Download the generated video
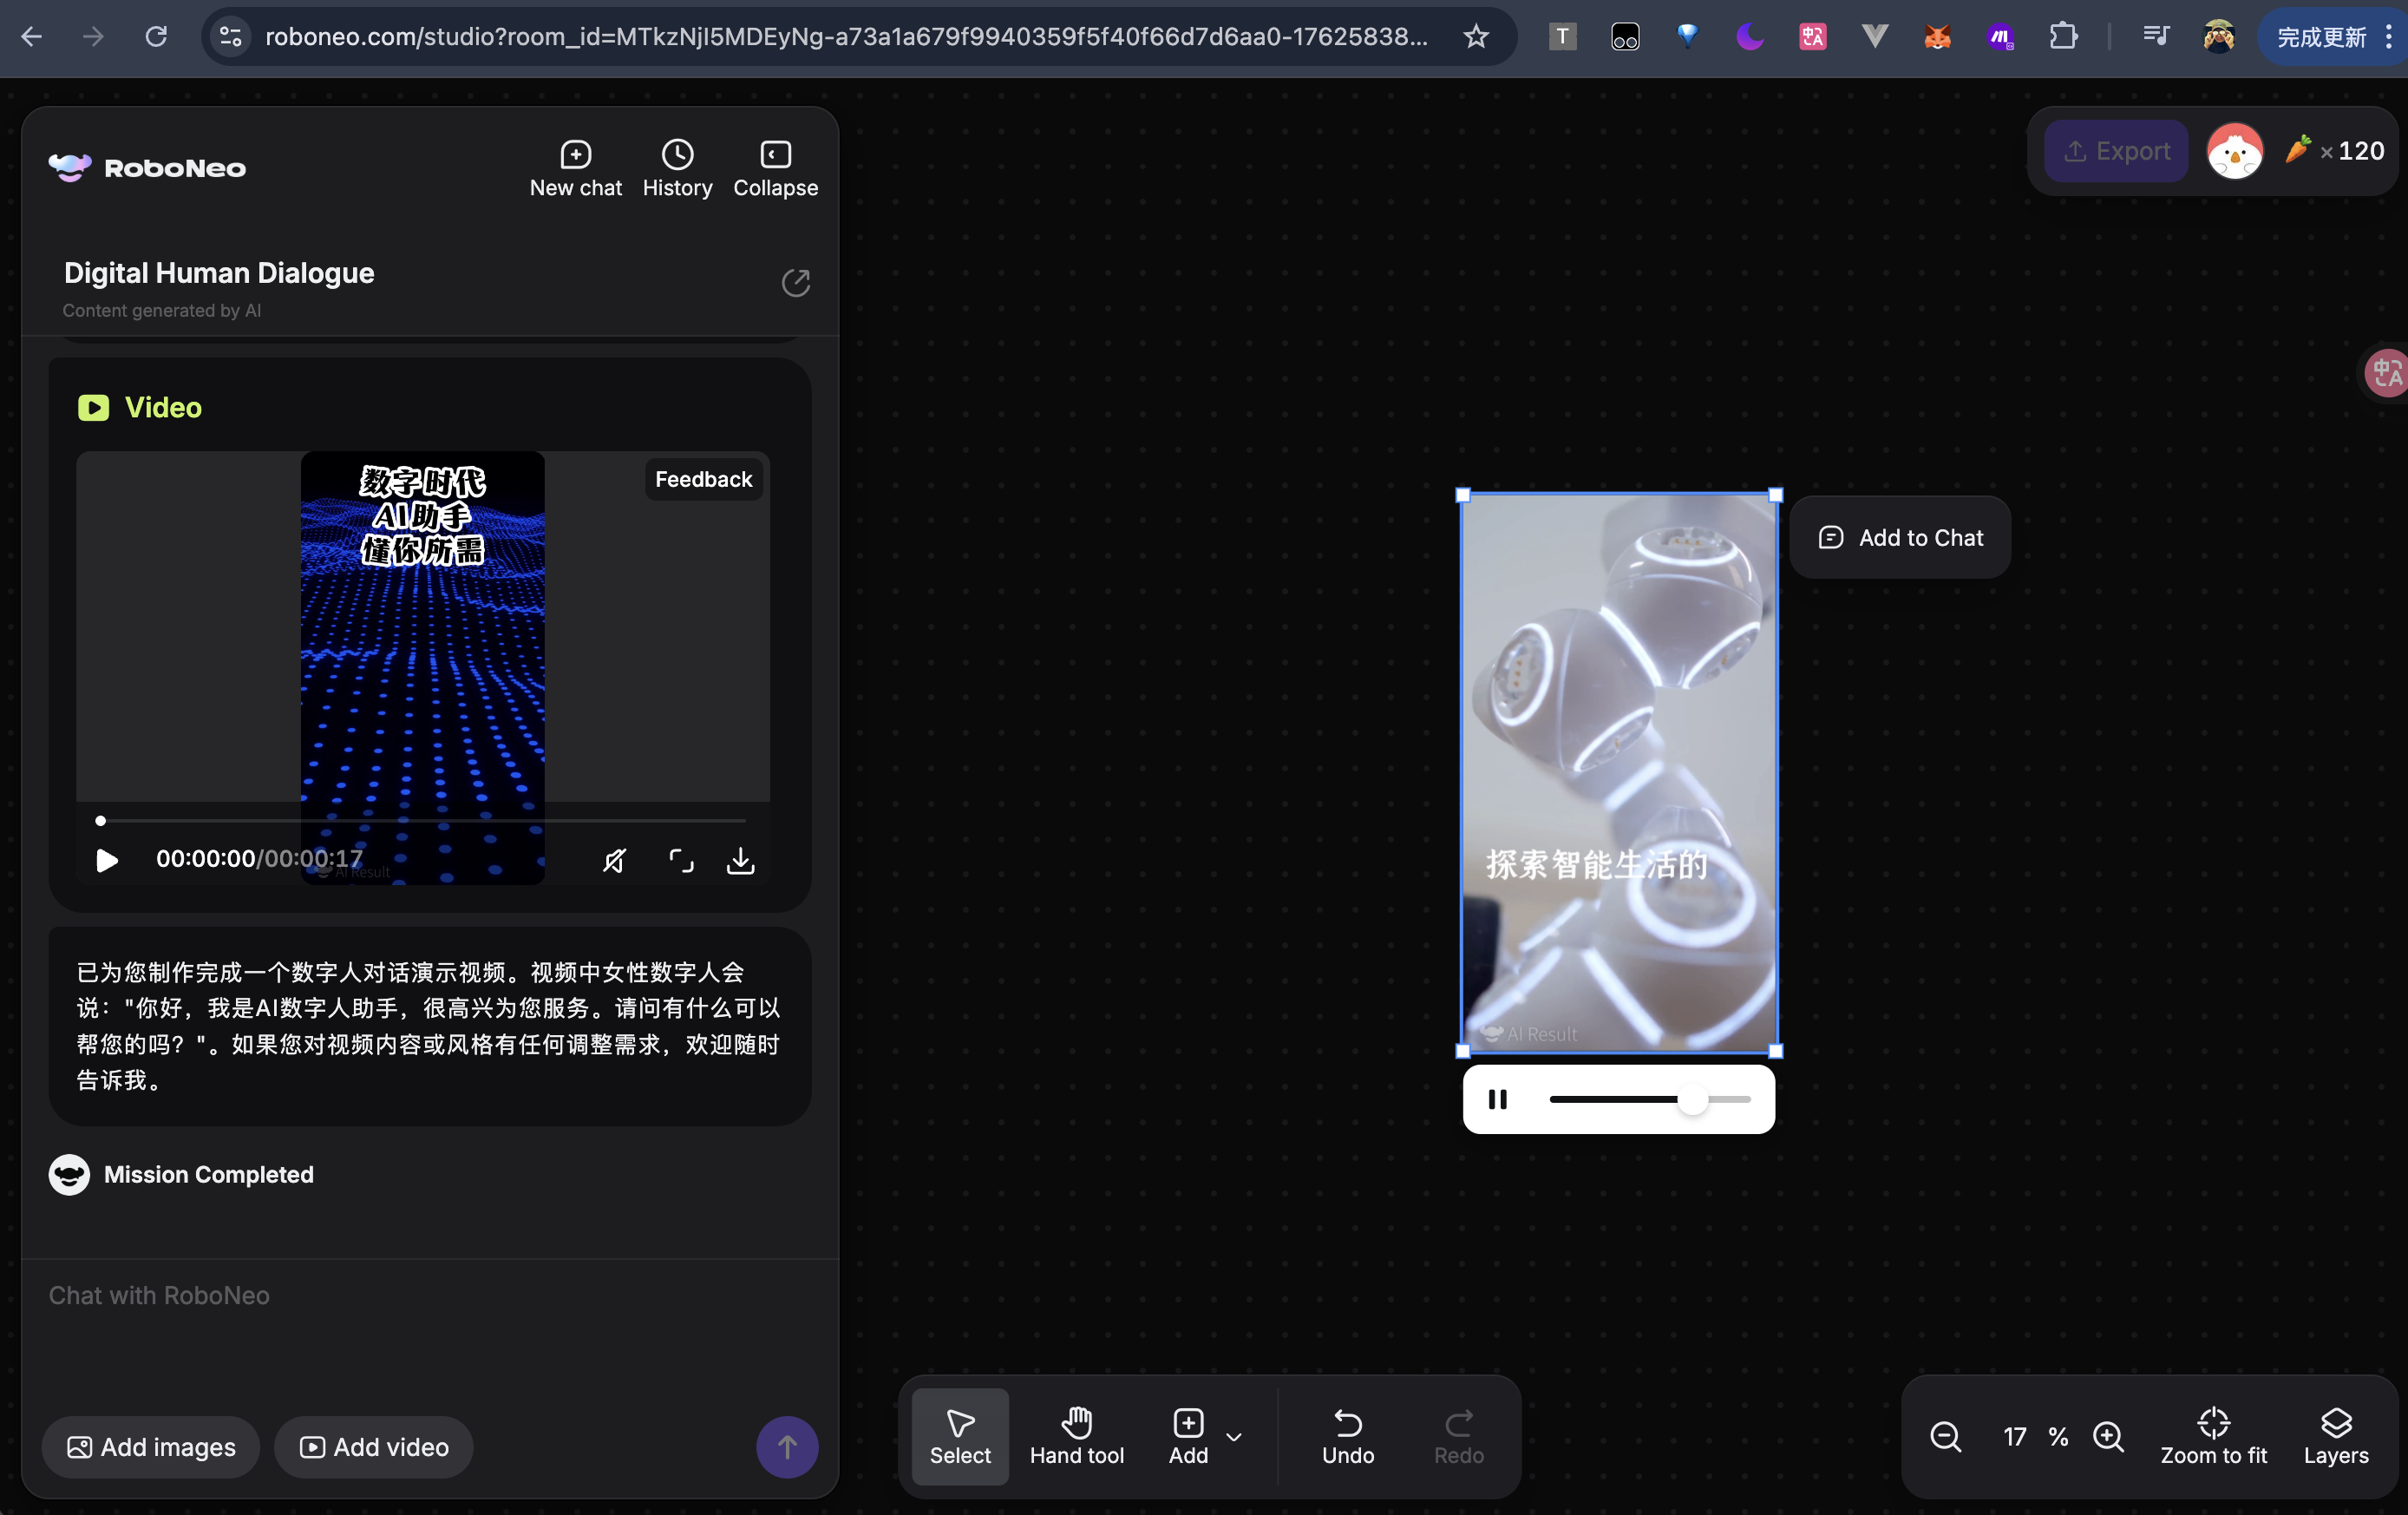 click(x=740, y=860)
